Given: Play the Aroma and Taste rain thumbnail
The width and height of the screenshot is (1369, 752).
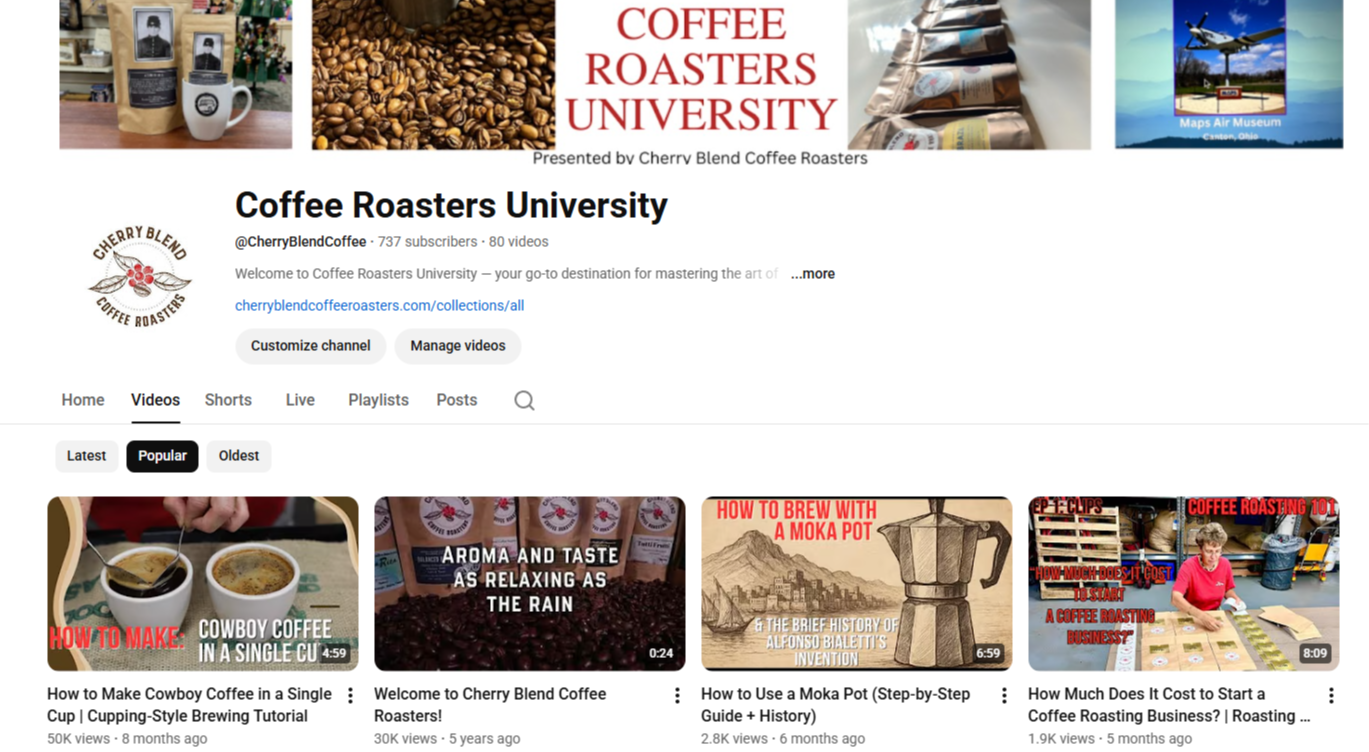Looking at the screenshot, I should (x=530, y=584).
